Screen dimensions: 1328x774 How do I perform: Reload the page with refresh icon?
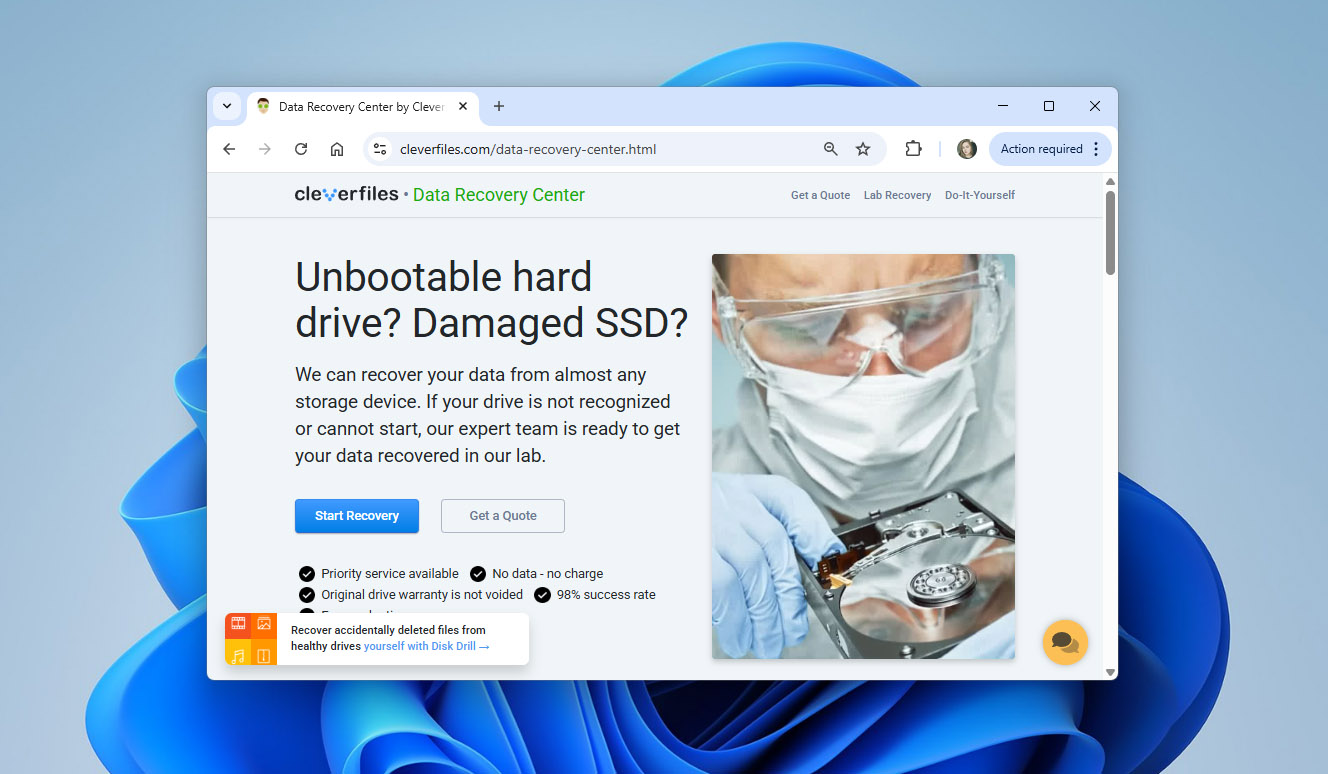301,149
